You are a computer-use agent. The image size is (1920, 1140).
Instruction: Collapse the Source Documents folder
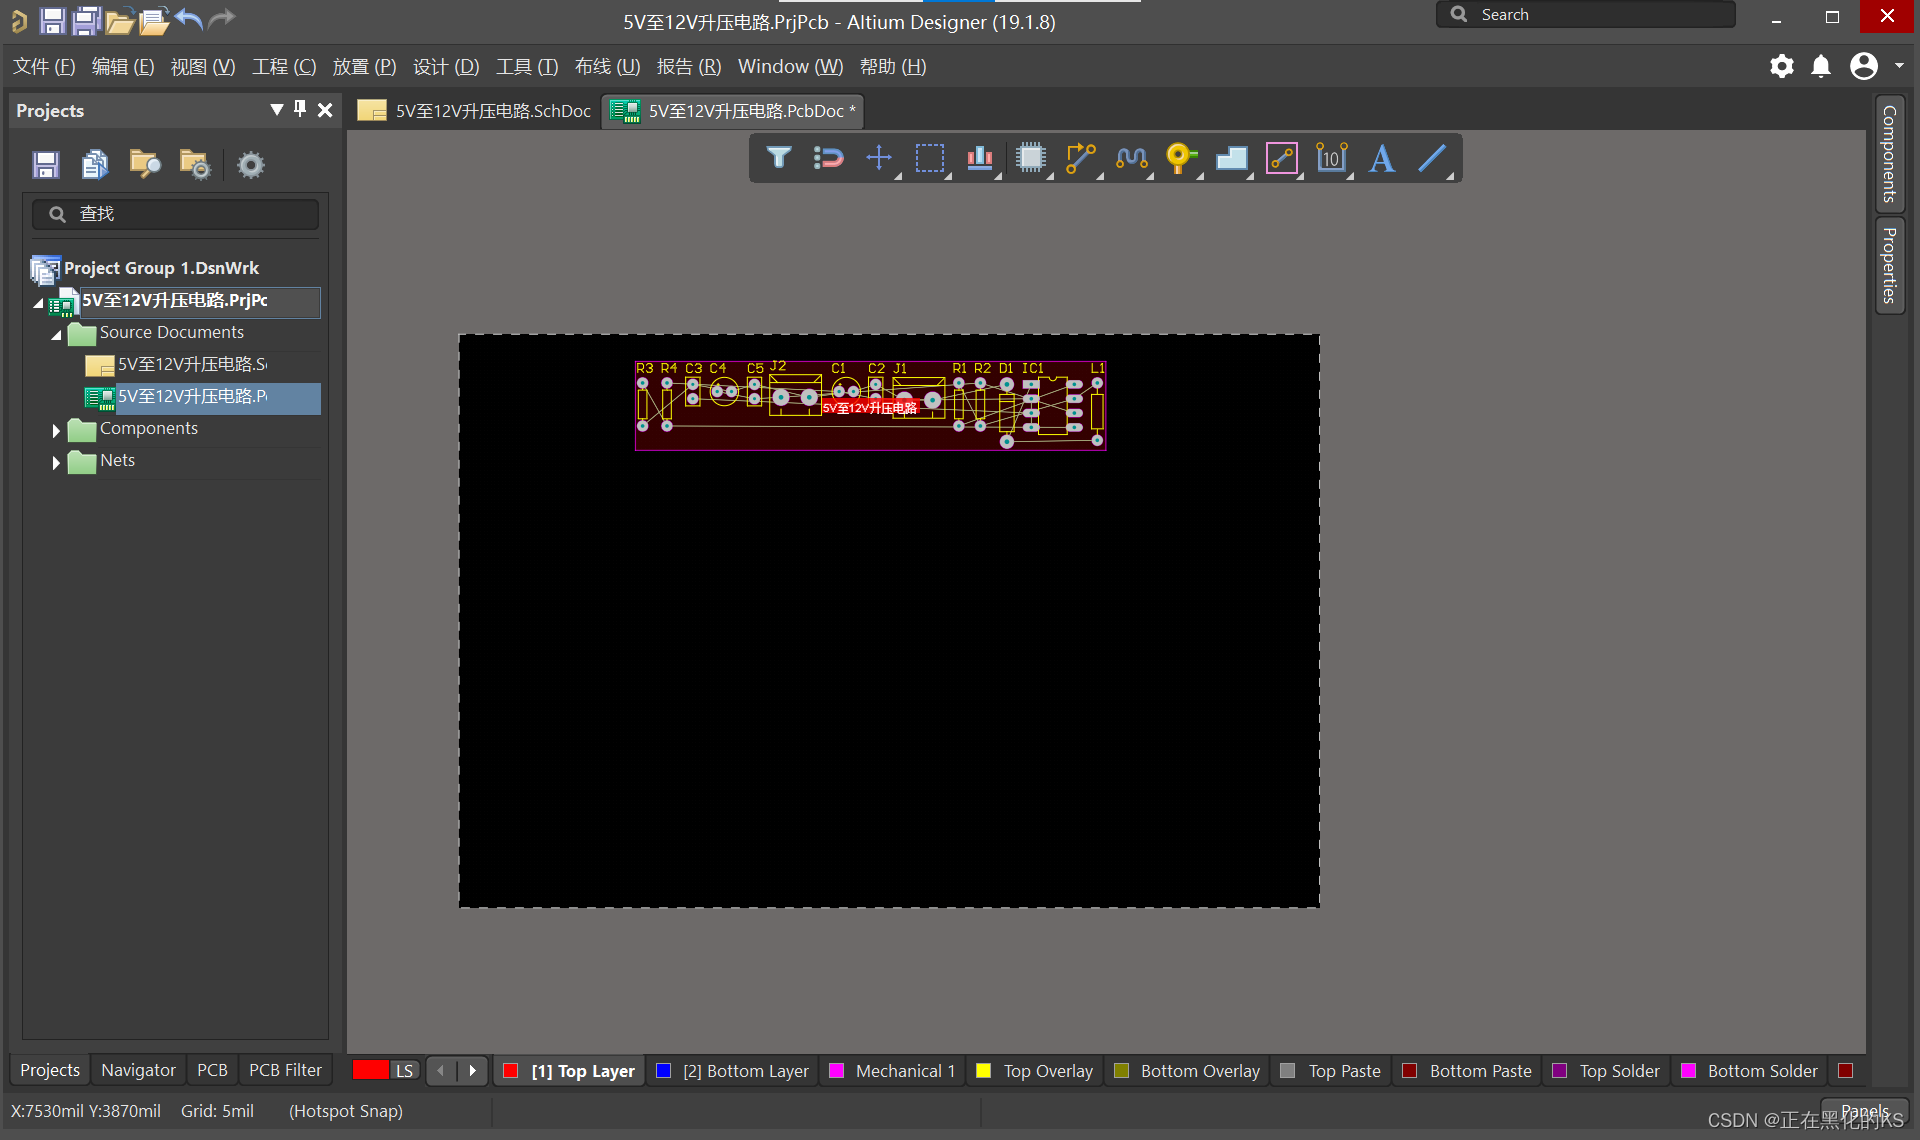56,334
